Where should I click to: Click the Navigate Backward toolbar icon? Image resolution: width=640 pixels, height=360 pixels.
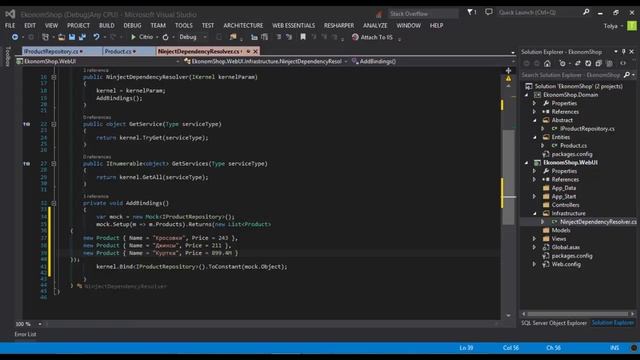point(15,37)
